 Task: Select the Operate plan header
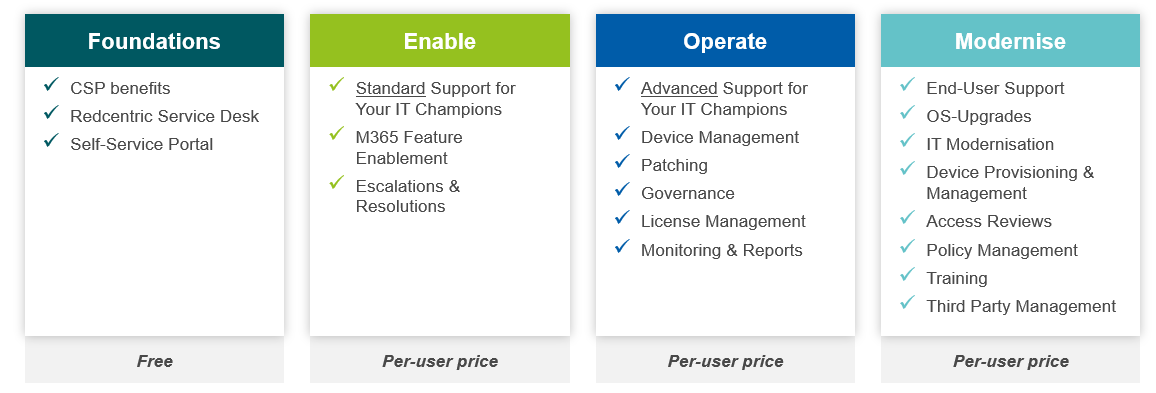click(725, 41)
